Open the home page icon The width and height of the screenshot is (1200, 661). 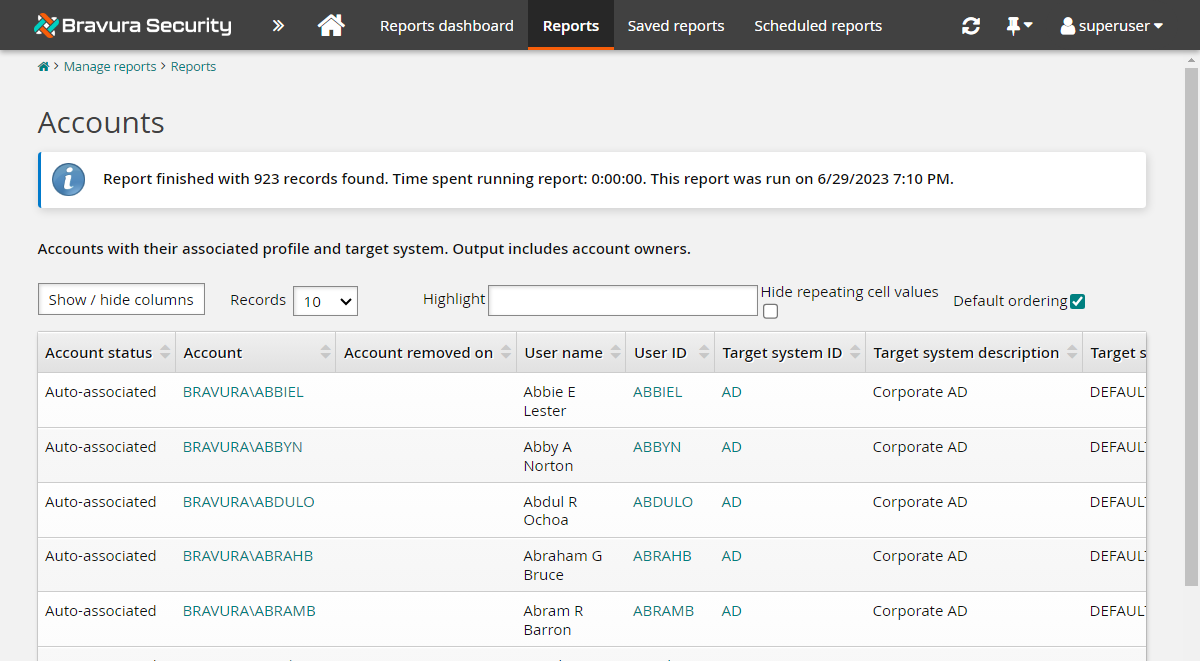pos(333,25)
